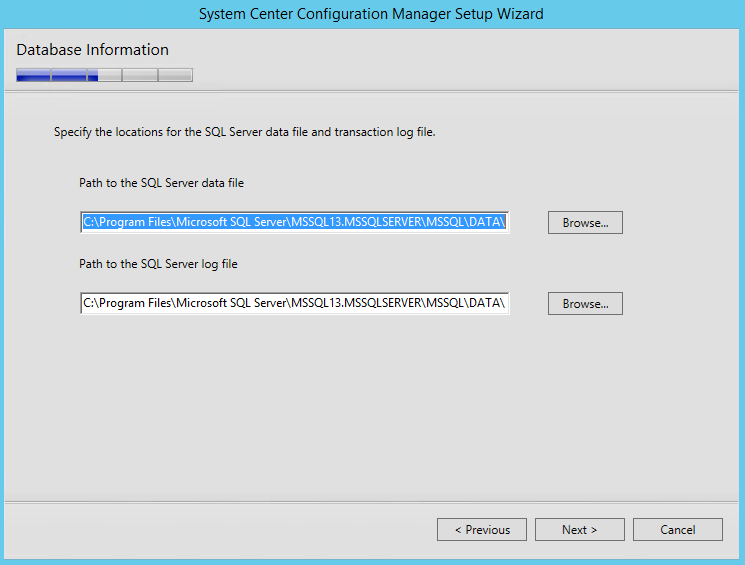
Task: Click the 'Specify the locations' instruction text
Action: pyautogui.click(x=245, y=132)
